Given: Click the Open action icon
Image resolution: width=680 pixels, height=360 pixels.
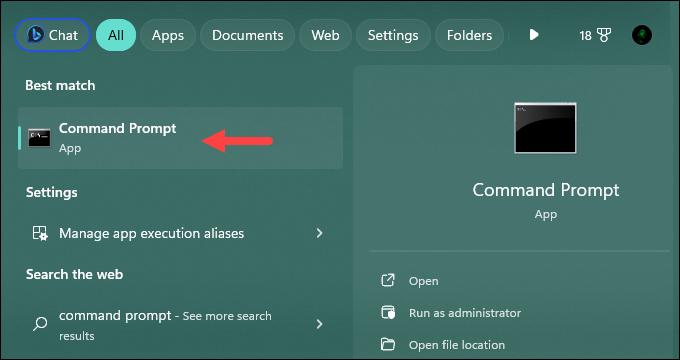Looking at the screenshot, I should (x=388, y=281).
